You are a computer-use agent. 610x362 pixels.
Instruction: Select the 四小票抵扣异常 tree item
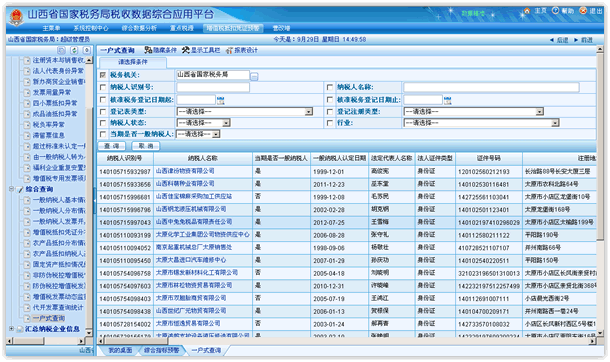coord(55,103)
